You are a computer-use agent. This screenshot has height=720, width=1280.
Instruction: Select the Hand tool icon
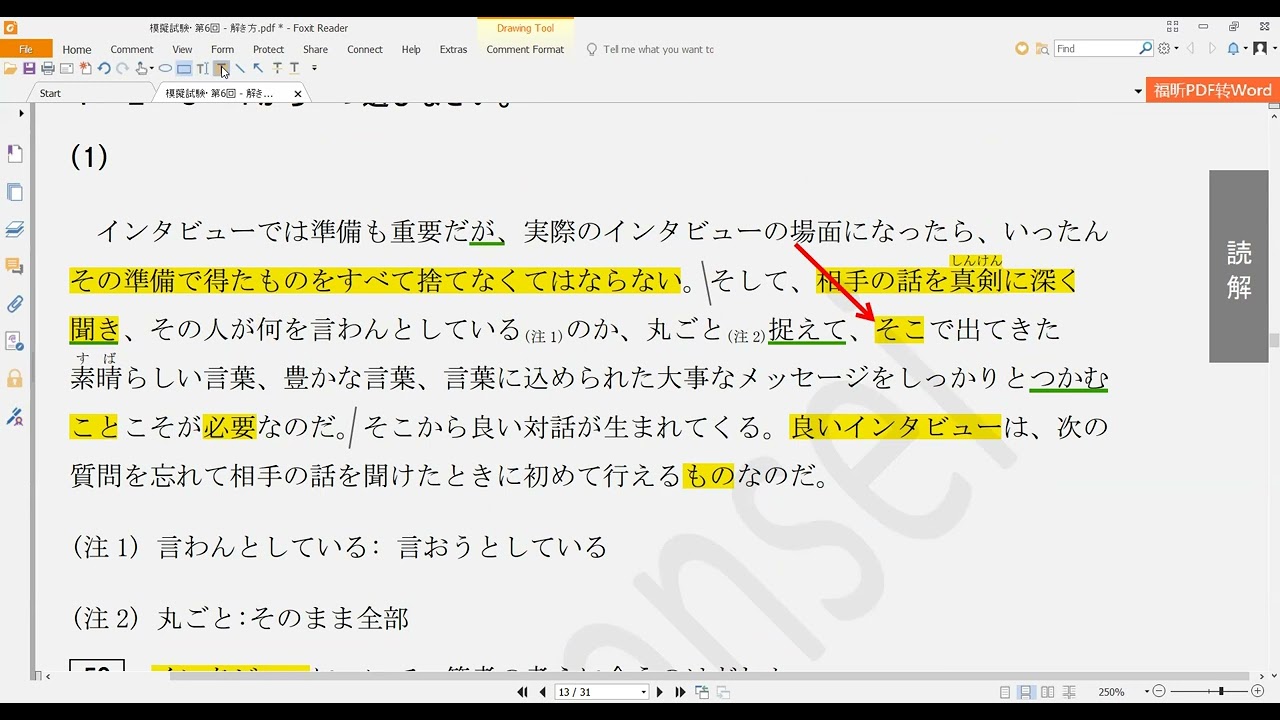coord(141,69)
